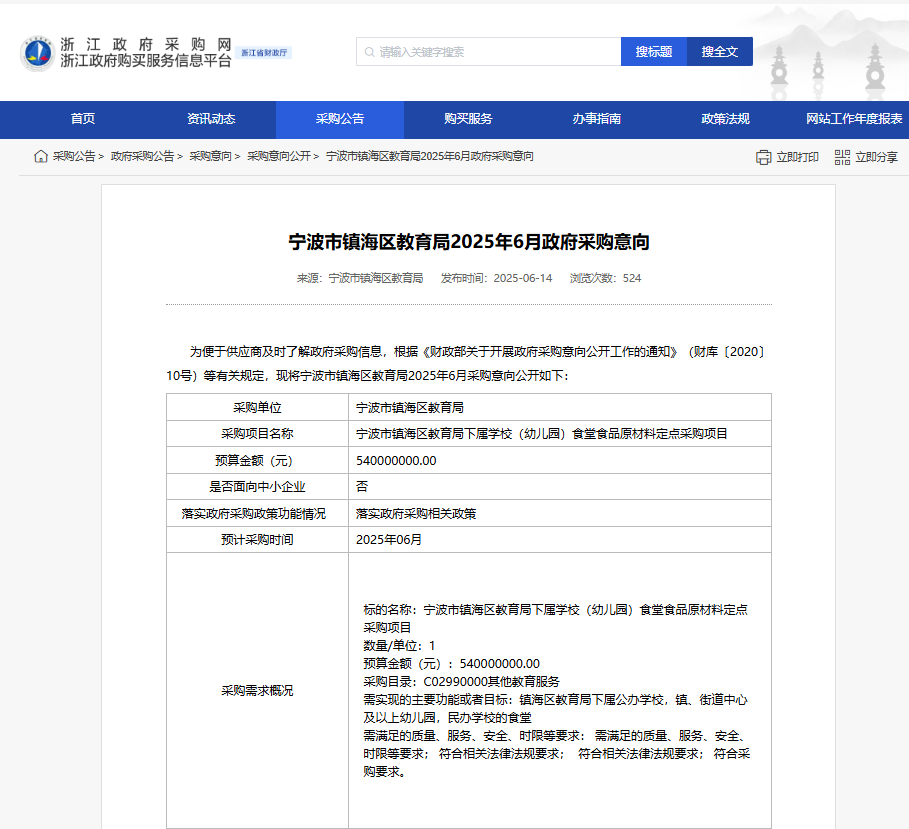
Task: Click the 搜全文 search button
Action: pos(720,52)
